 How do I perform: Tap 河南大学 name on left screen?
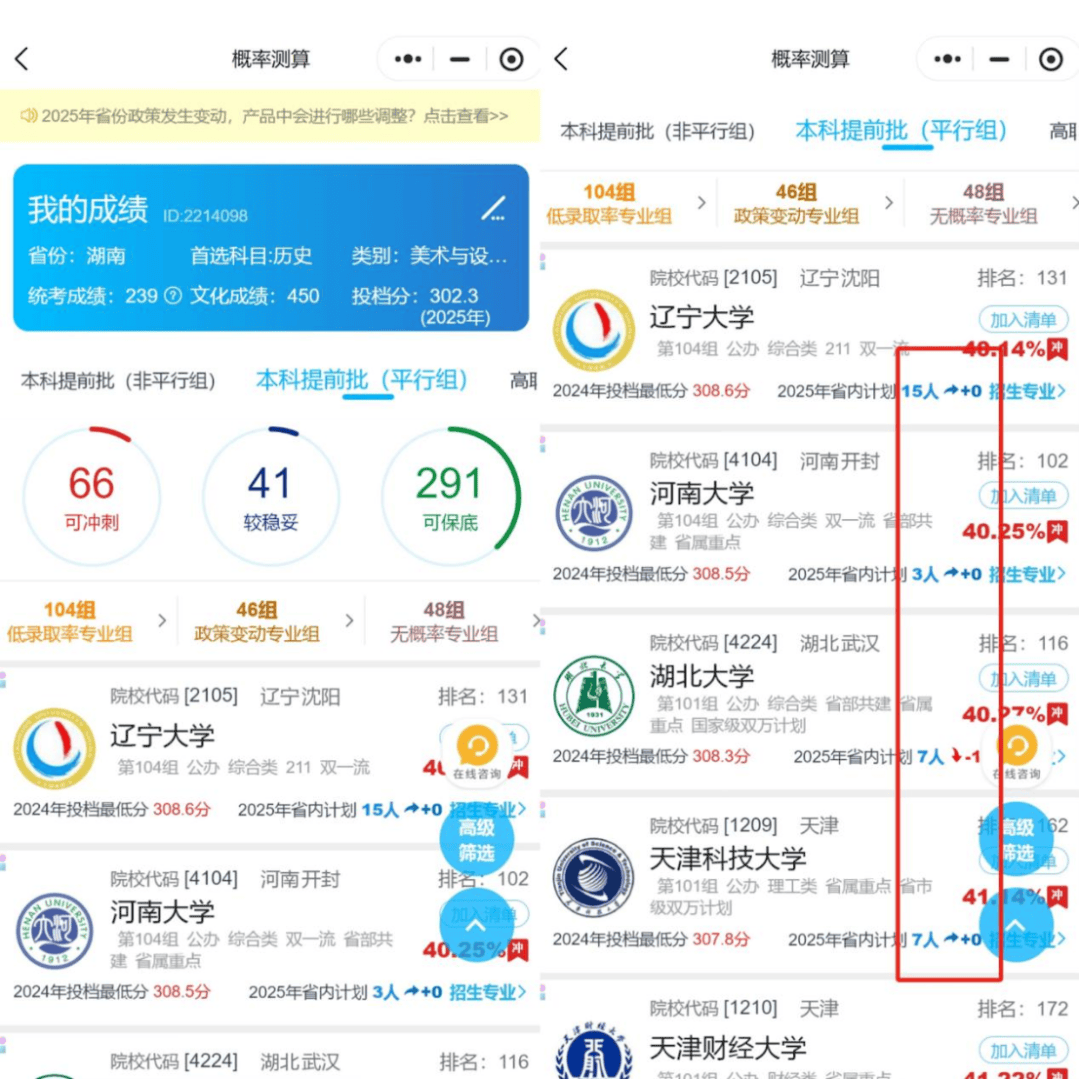tap(163, 912)
